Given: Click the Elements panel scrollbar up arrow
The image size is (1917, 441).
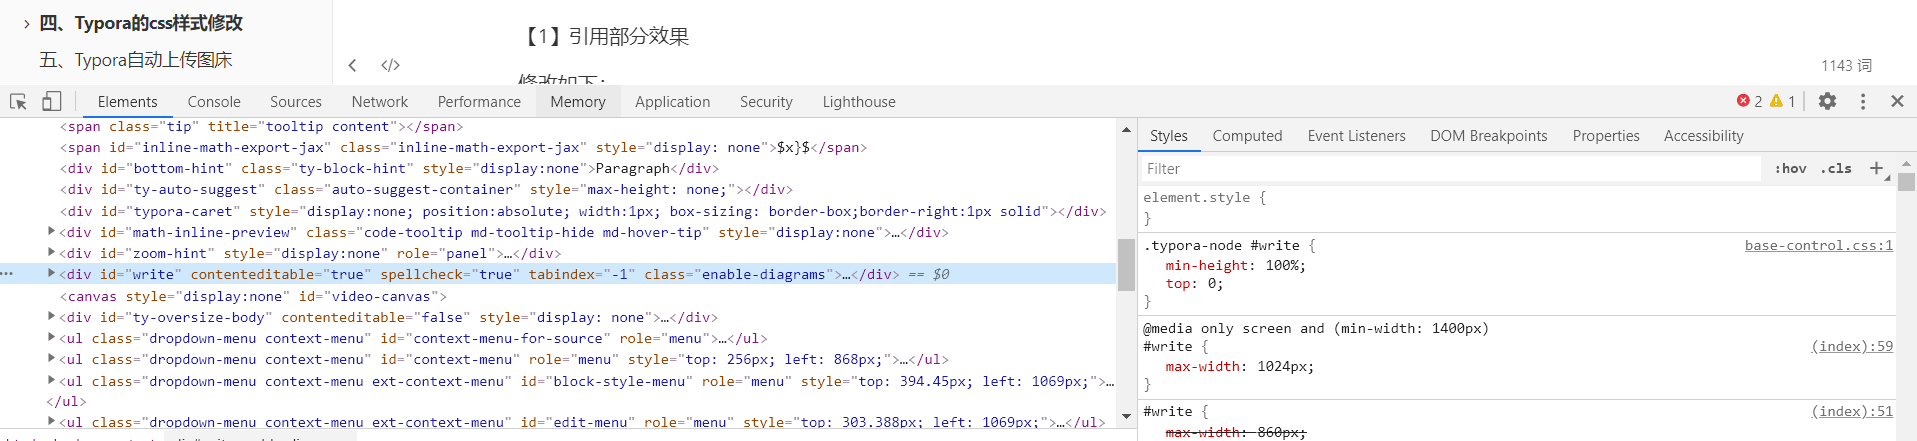Looking at the screenshot, I should click(1127, 129).
